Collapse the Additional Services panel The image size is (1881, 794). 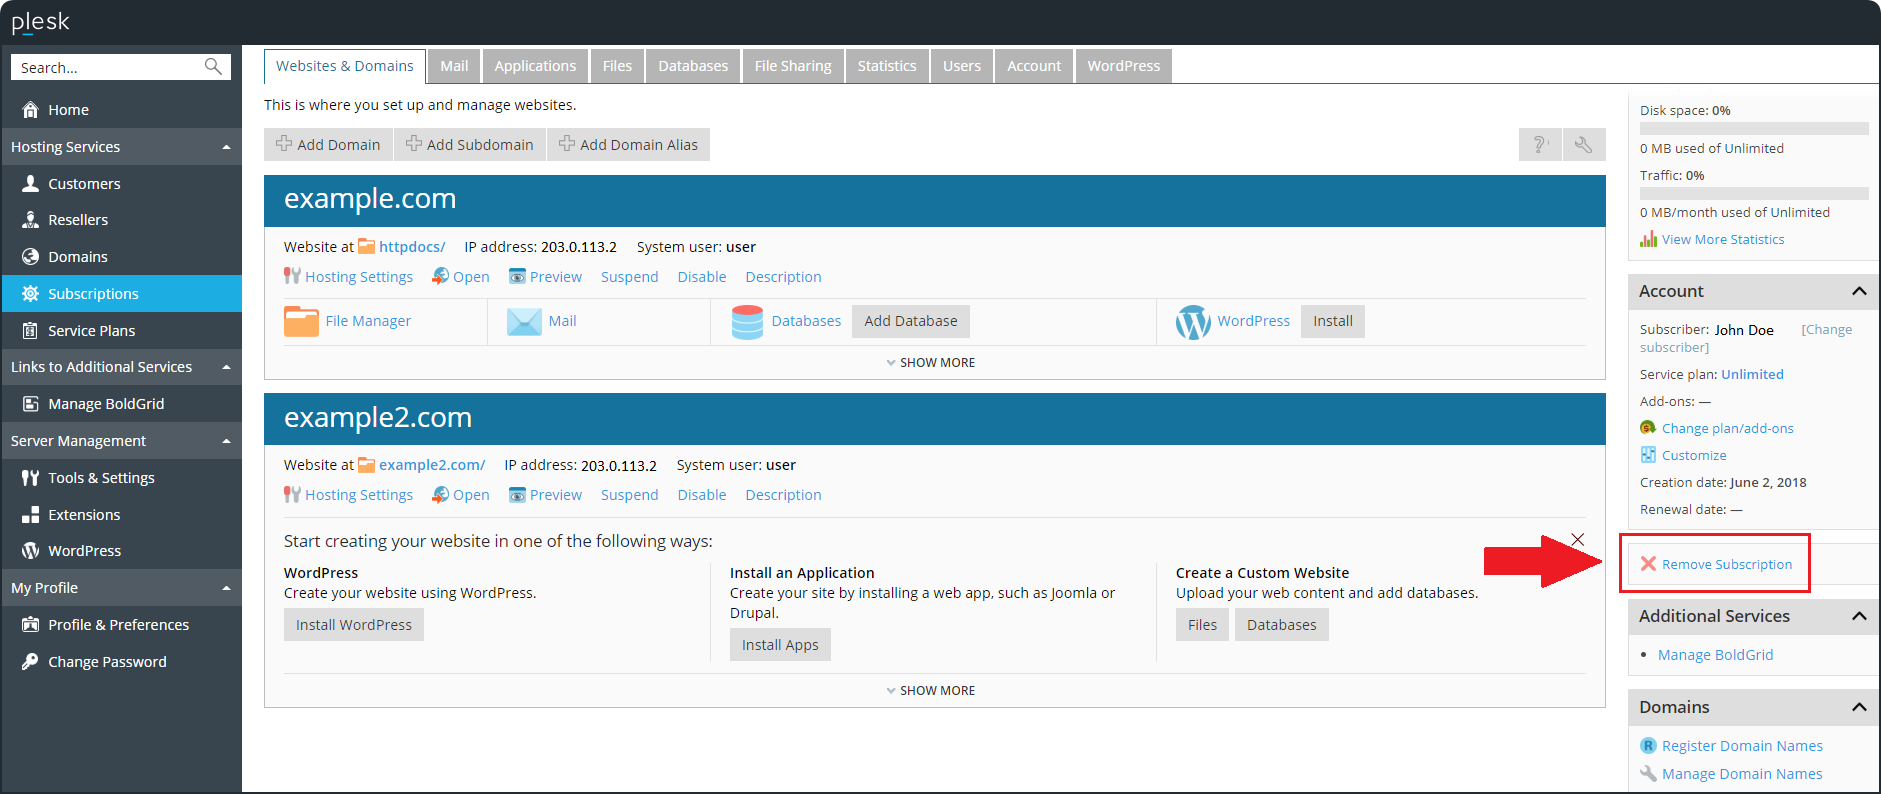pos(1858,616)
